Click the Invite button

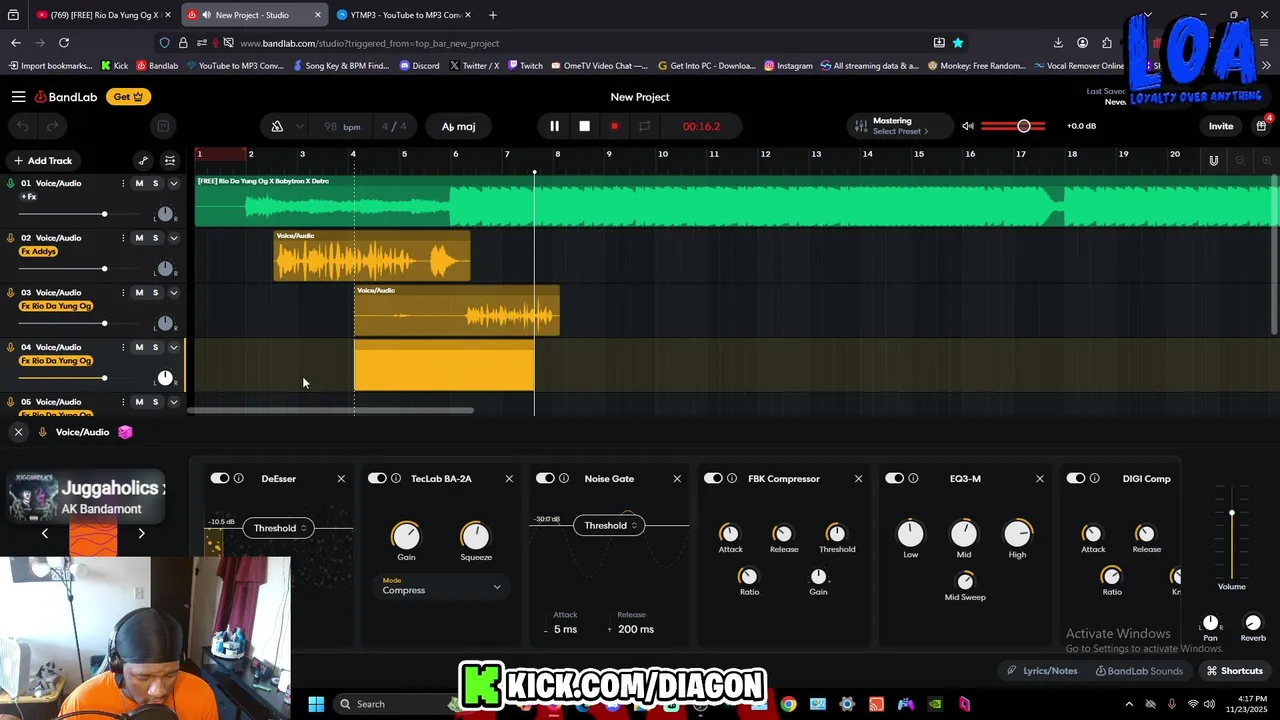pos(1220,126)
